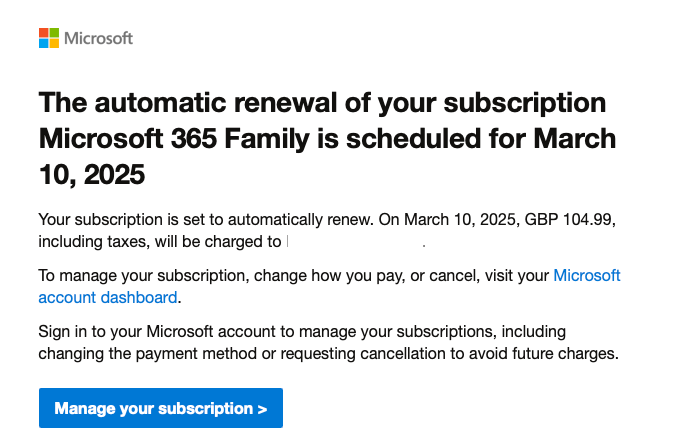Click the blank redacted payment method area
The height and width of the screenshot is (447, 673).
(x=355, y=242)
